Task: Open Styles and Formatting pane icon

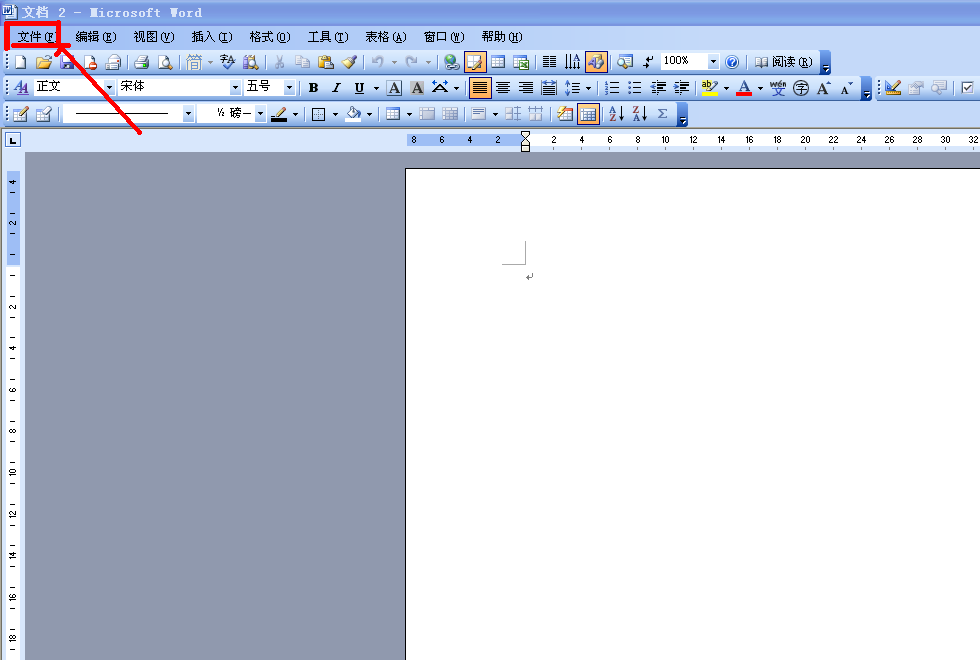Action: [x=21, y=88]
